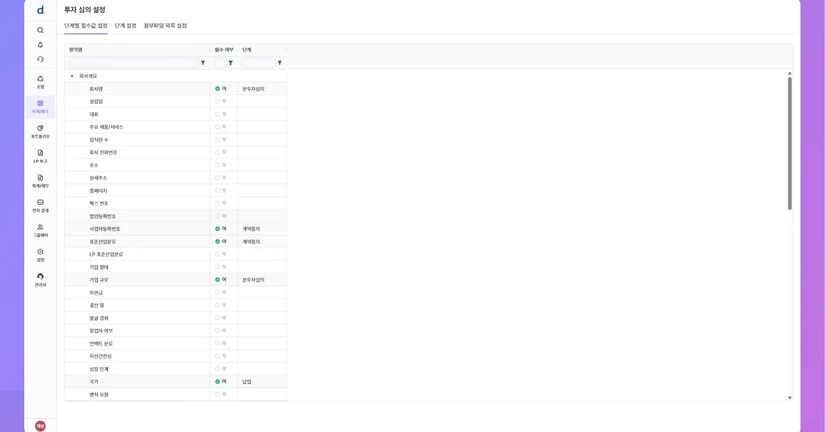Click the scrollbar down arrow
The width and height of the screenshot is (825, 432).
pos(790,398)
